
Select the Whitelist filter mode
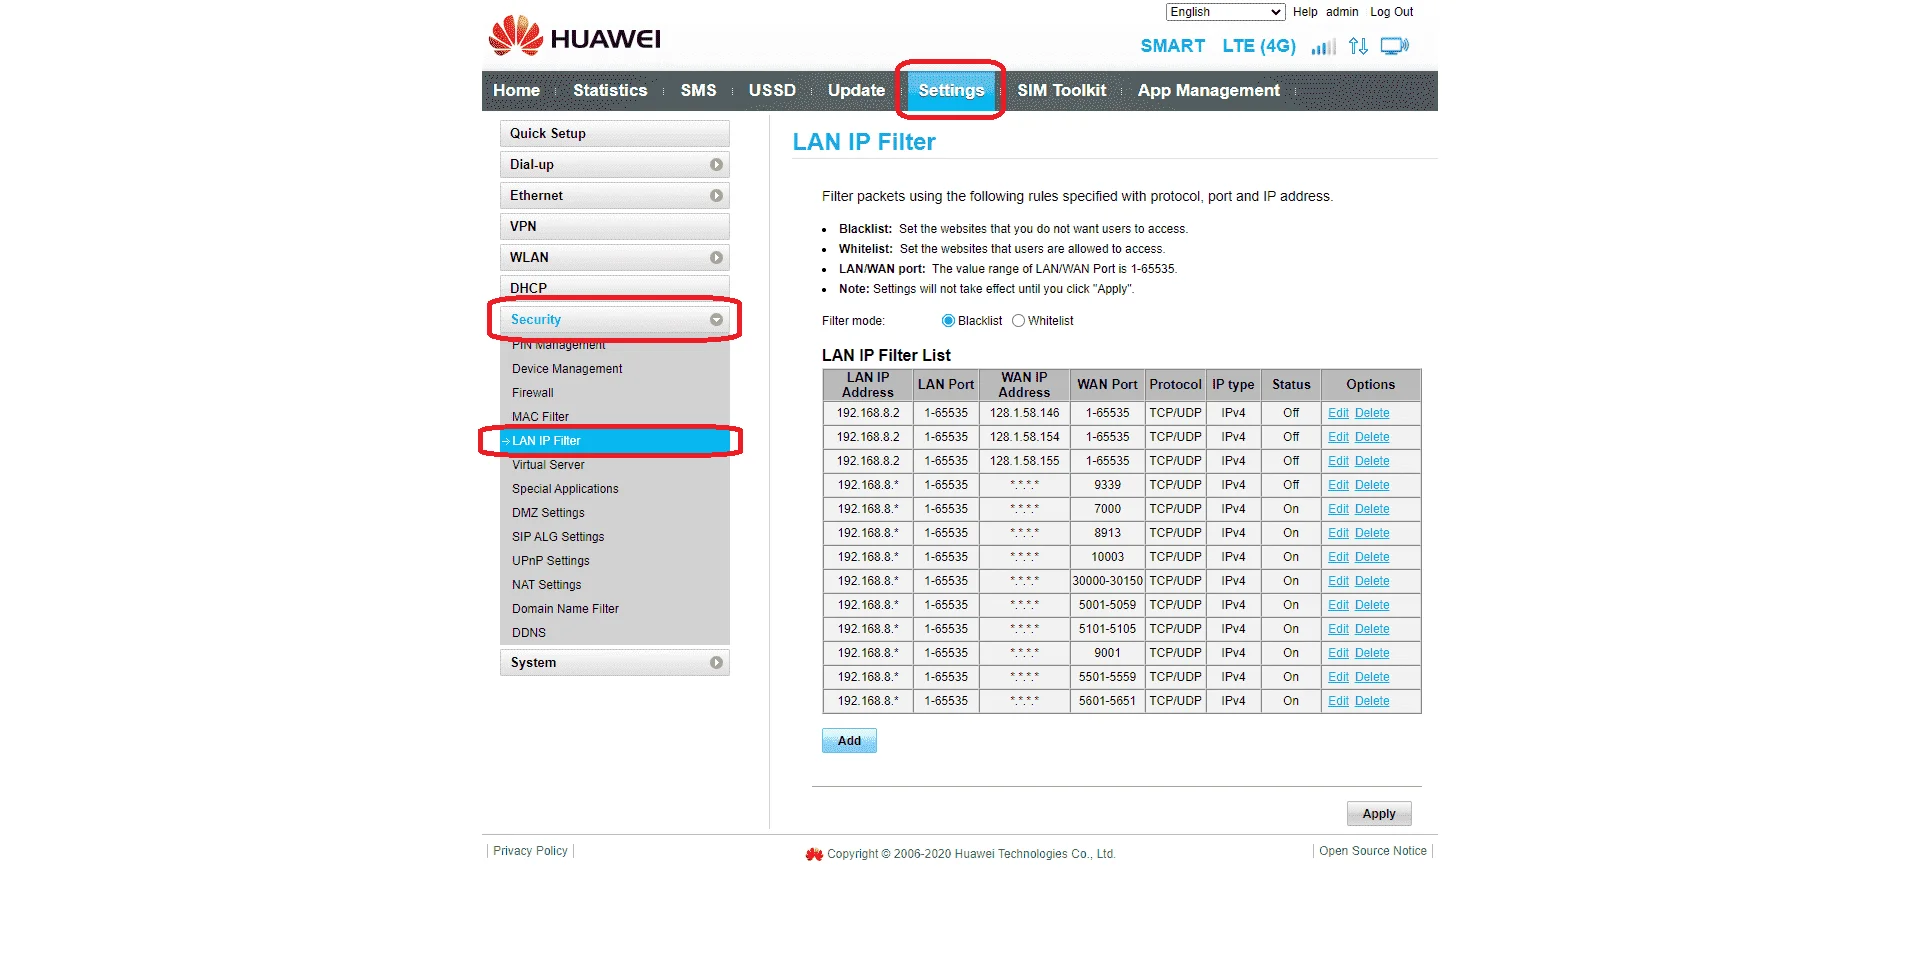point(1018,321)
